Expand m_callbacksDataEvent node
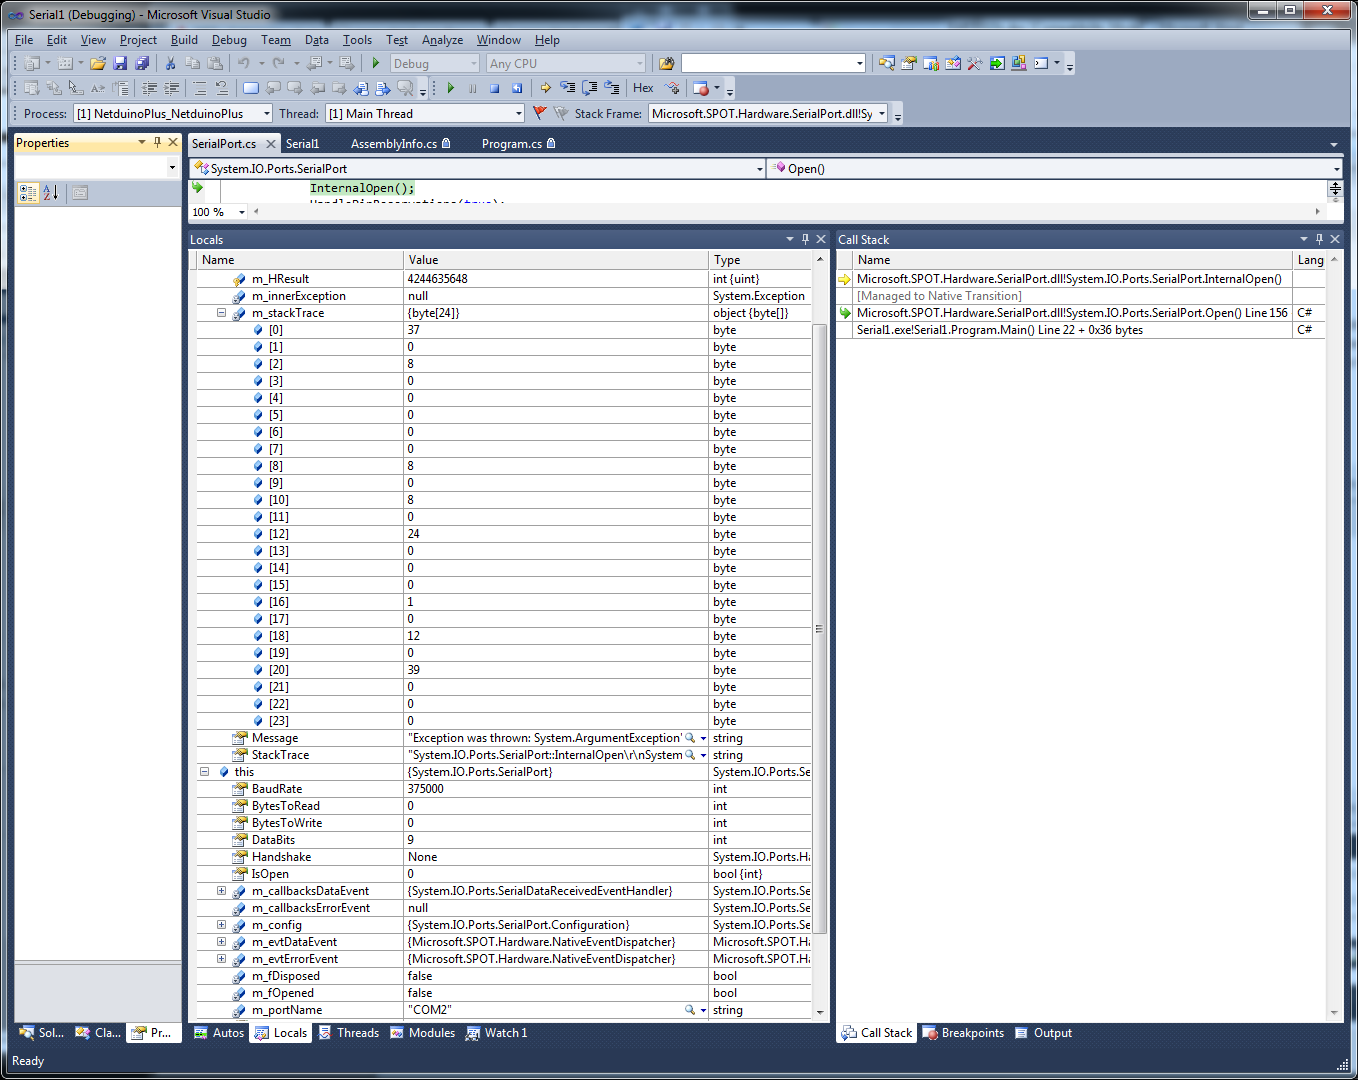Viewport: 1358px width, 1080px height. coord(221,891)
